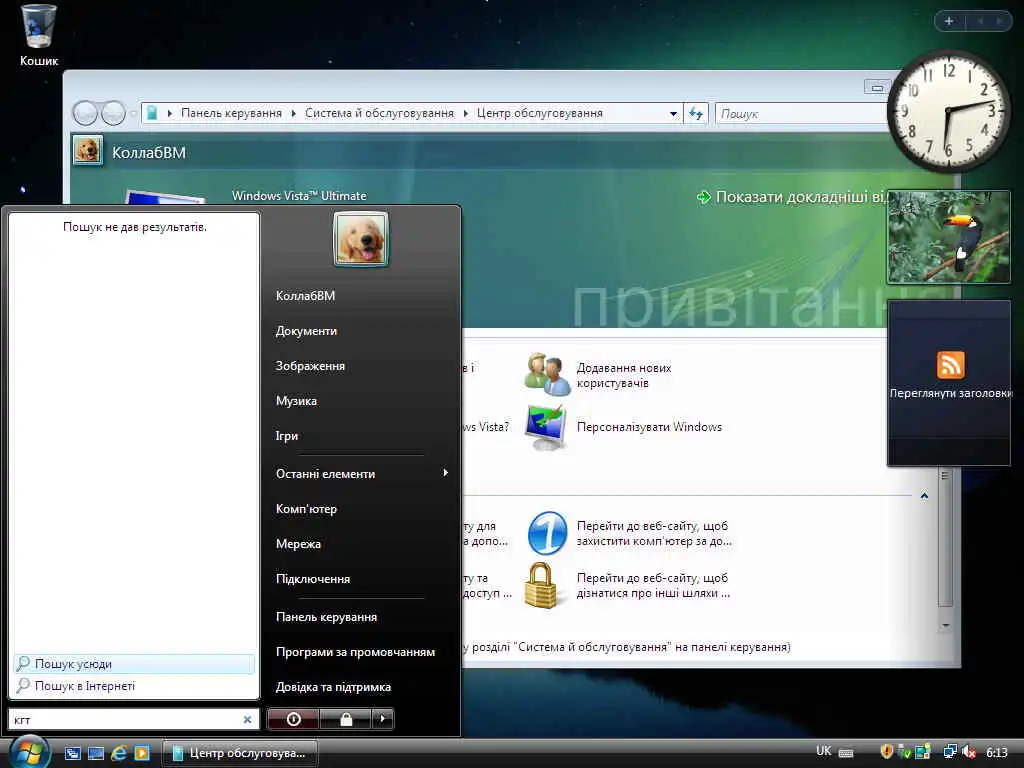Open the breadcrumb arrow before Панель керування

(x=170, y=114)
